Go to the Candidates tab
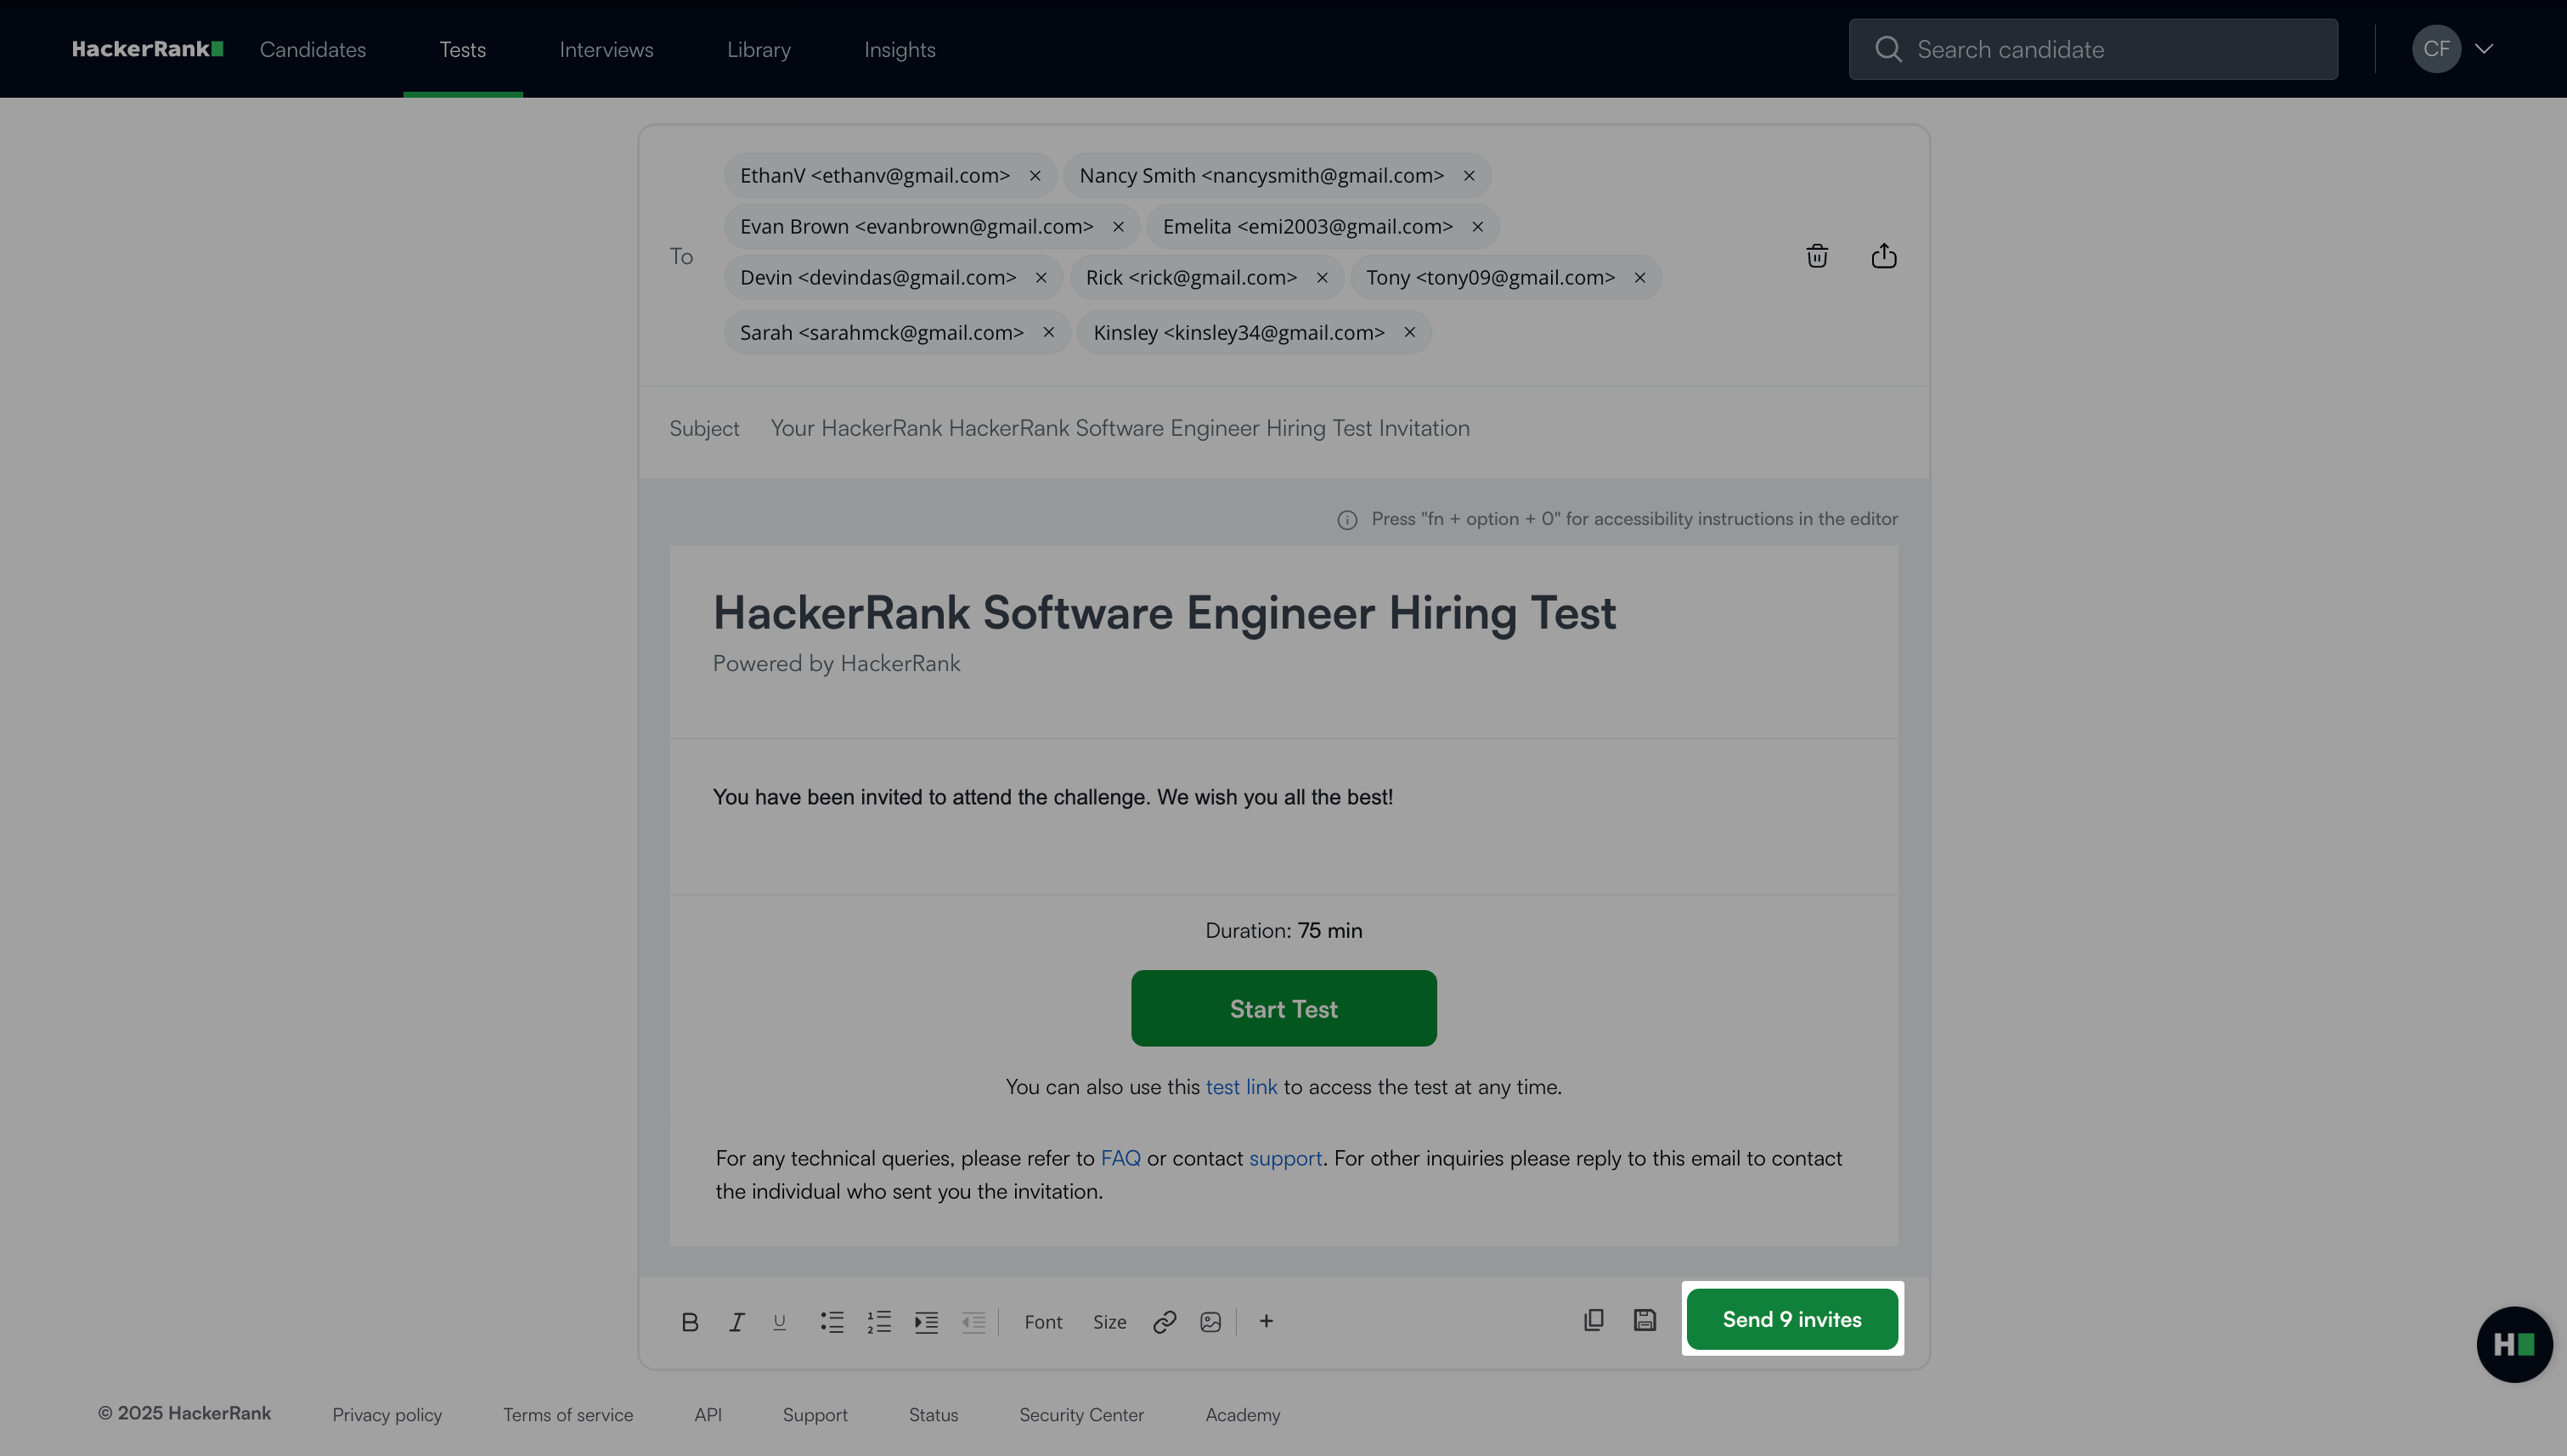 [313, 49]
